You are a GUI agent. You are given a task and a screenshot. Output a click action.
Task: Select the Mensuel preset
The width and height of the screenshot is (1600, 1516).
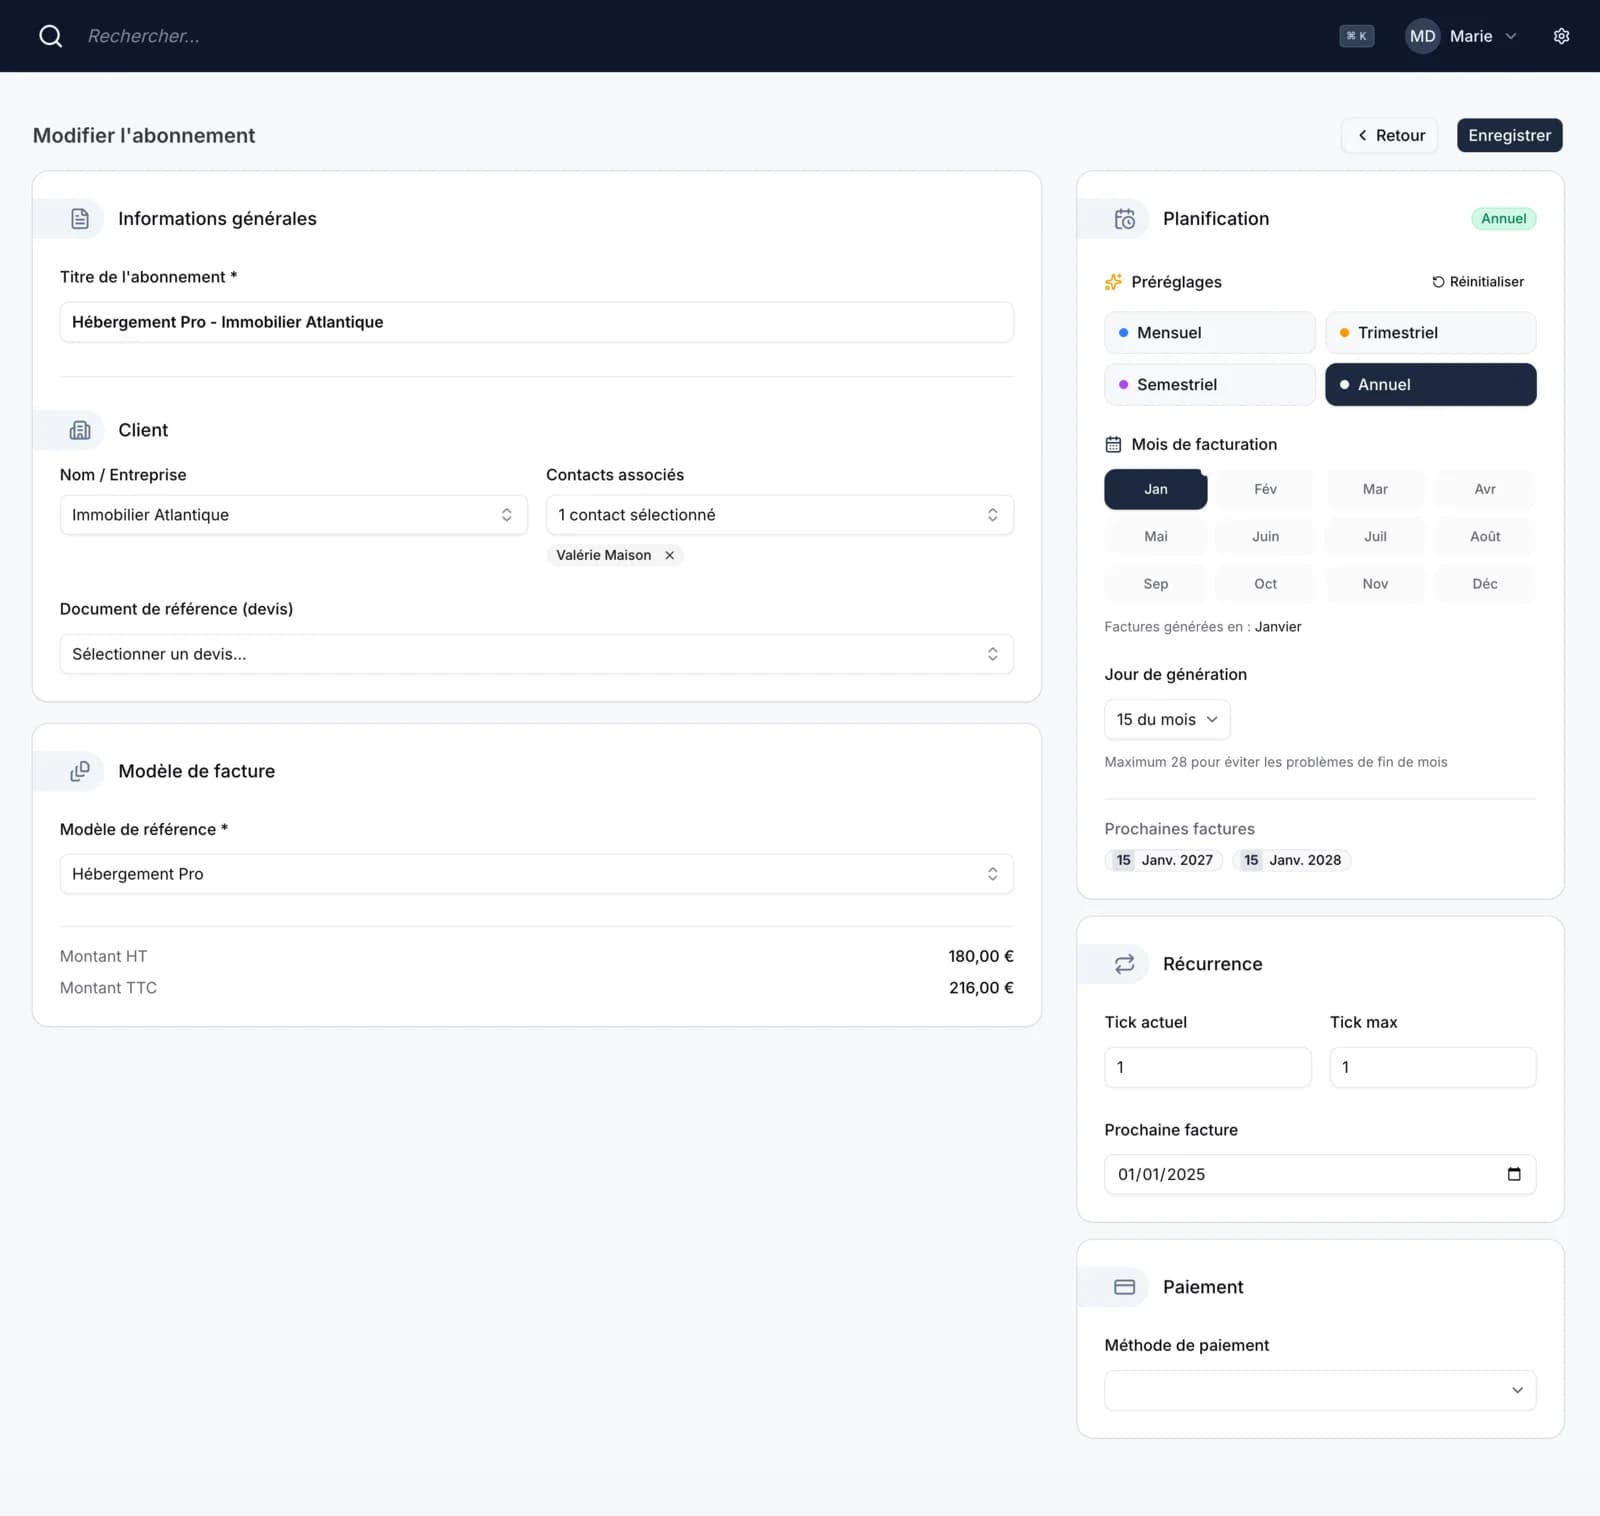1209,333
